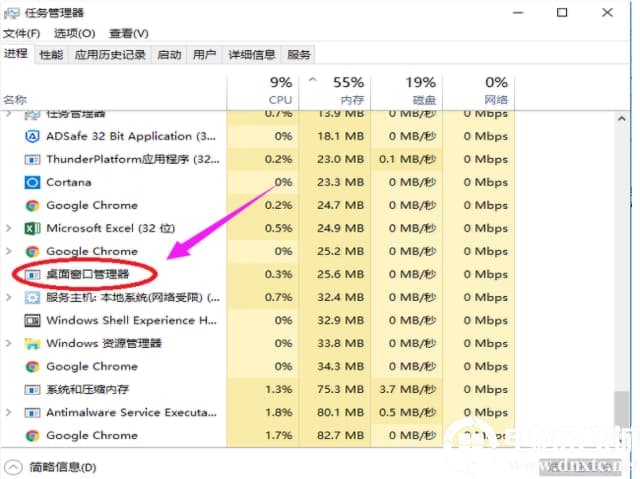The width and height of the screenshot is (640, 479).
Task: Click the 系统和压缩内存 process icon
Action: [x=32, y=390]
